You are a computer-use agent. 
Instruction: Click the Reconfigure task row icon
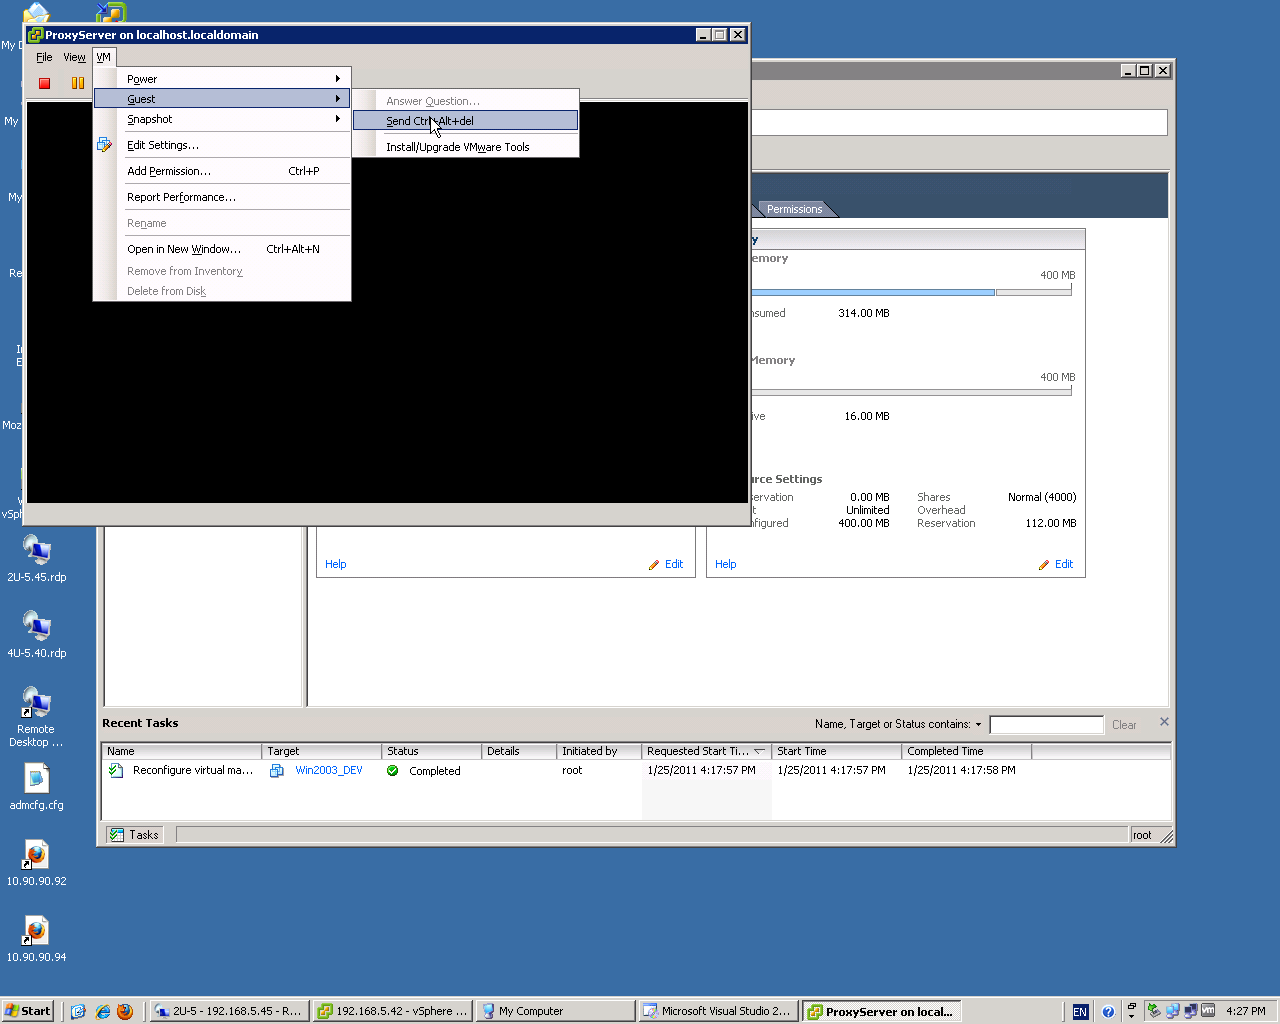coord(116,771)
